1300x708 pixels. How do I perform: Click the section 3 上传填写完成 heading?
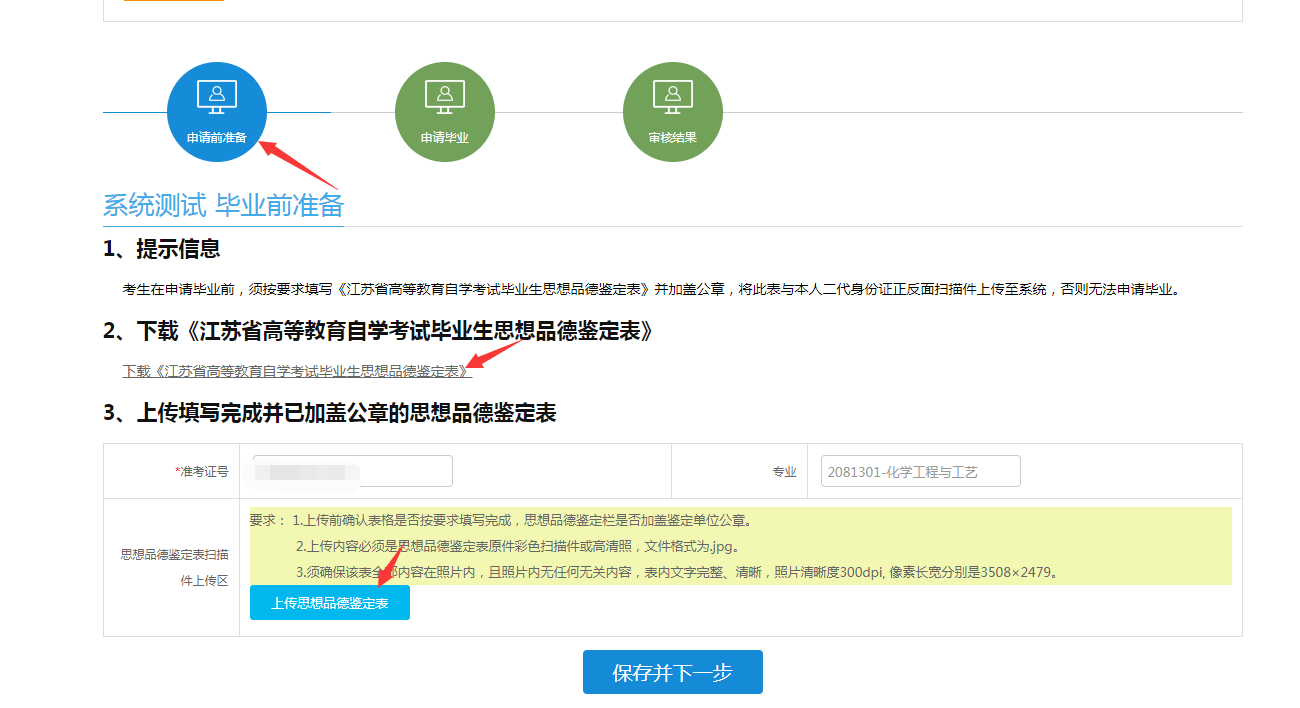coord(330,412)
